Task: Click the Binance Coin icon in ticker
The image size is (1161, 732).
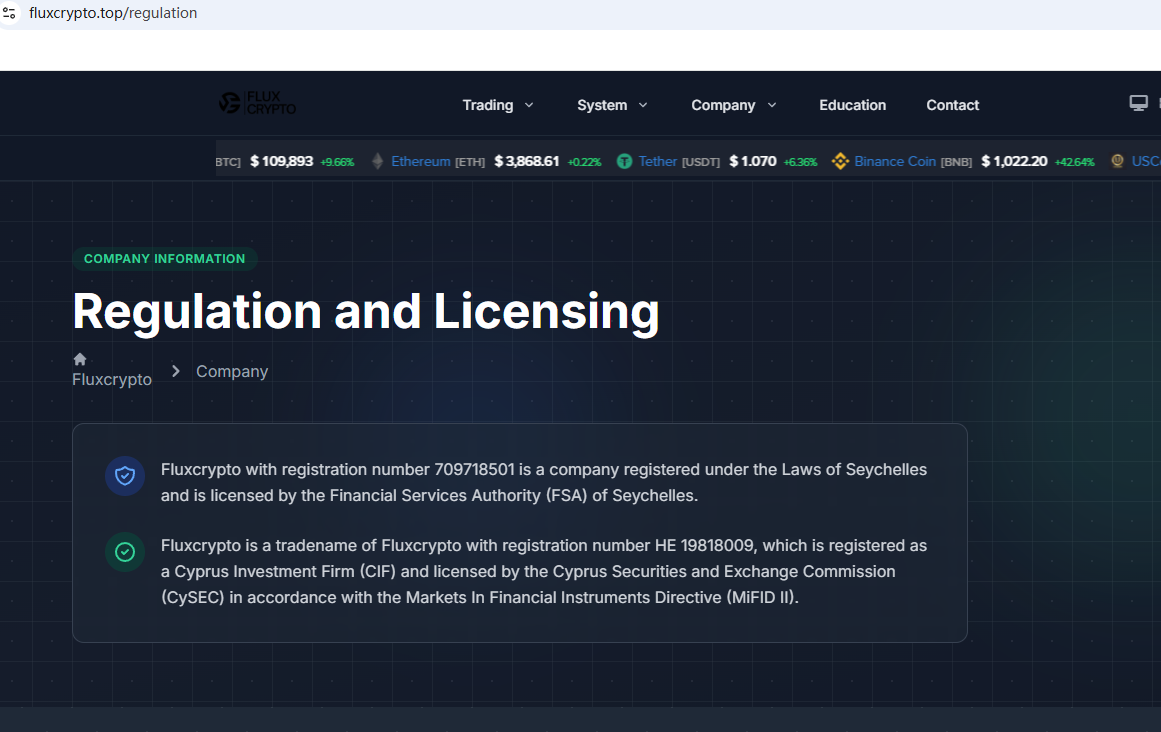Action: (840, 161)
